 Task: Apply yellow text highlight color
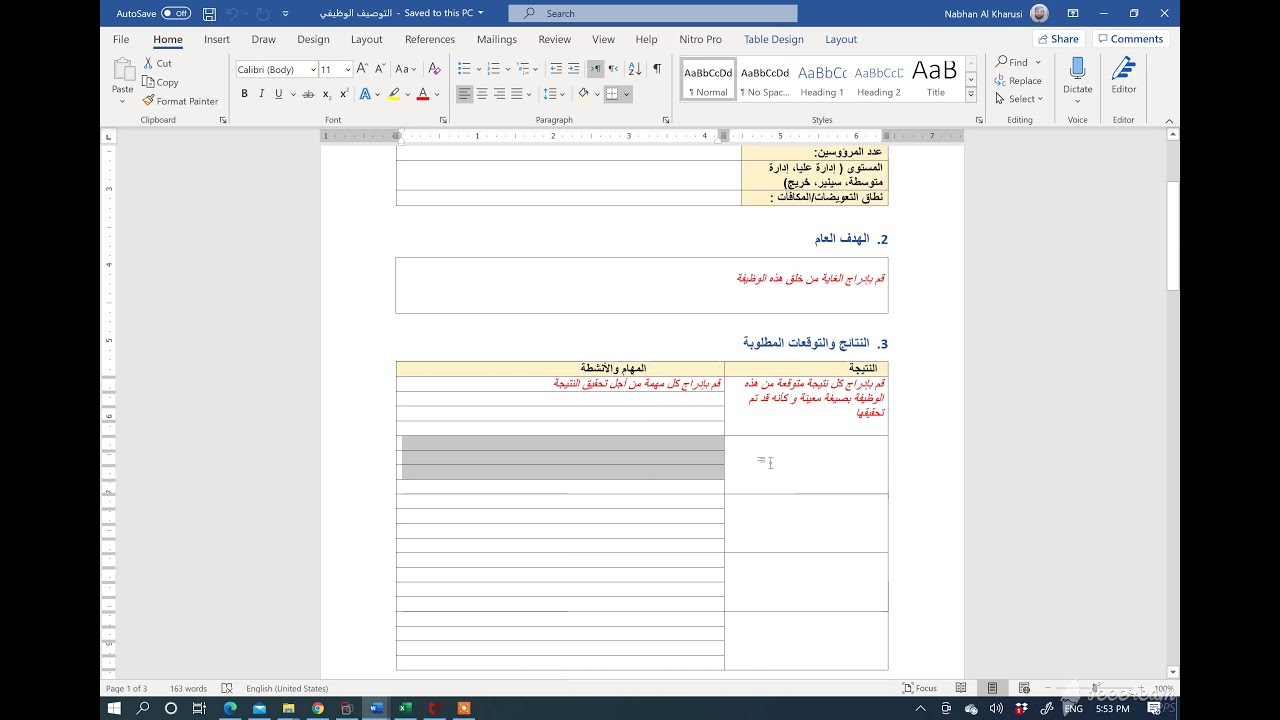click(394, 94)
